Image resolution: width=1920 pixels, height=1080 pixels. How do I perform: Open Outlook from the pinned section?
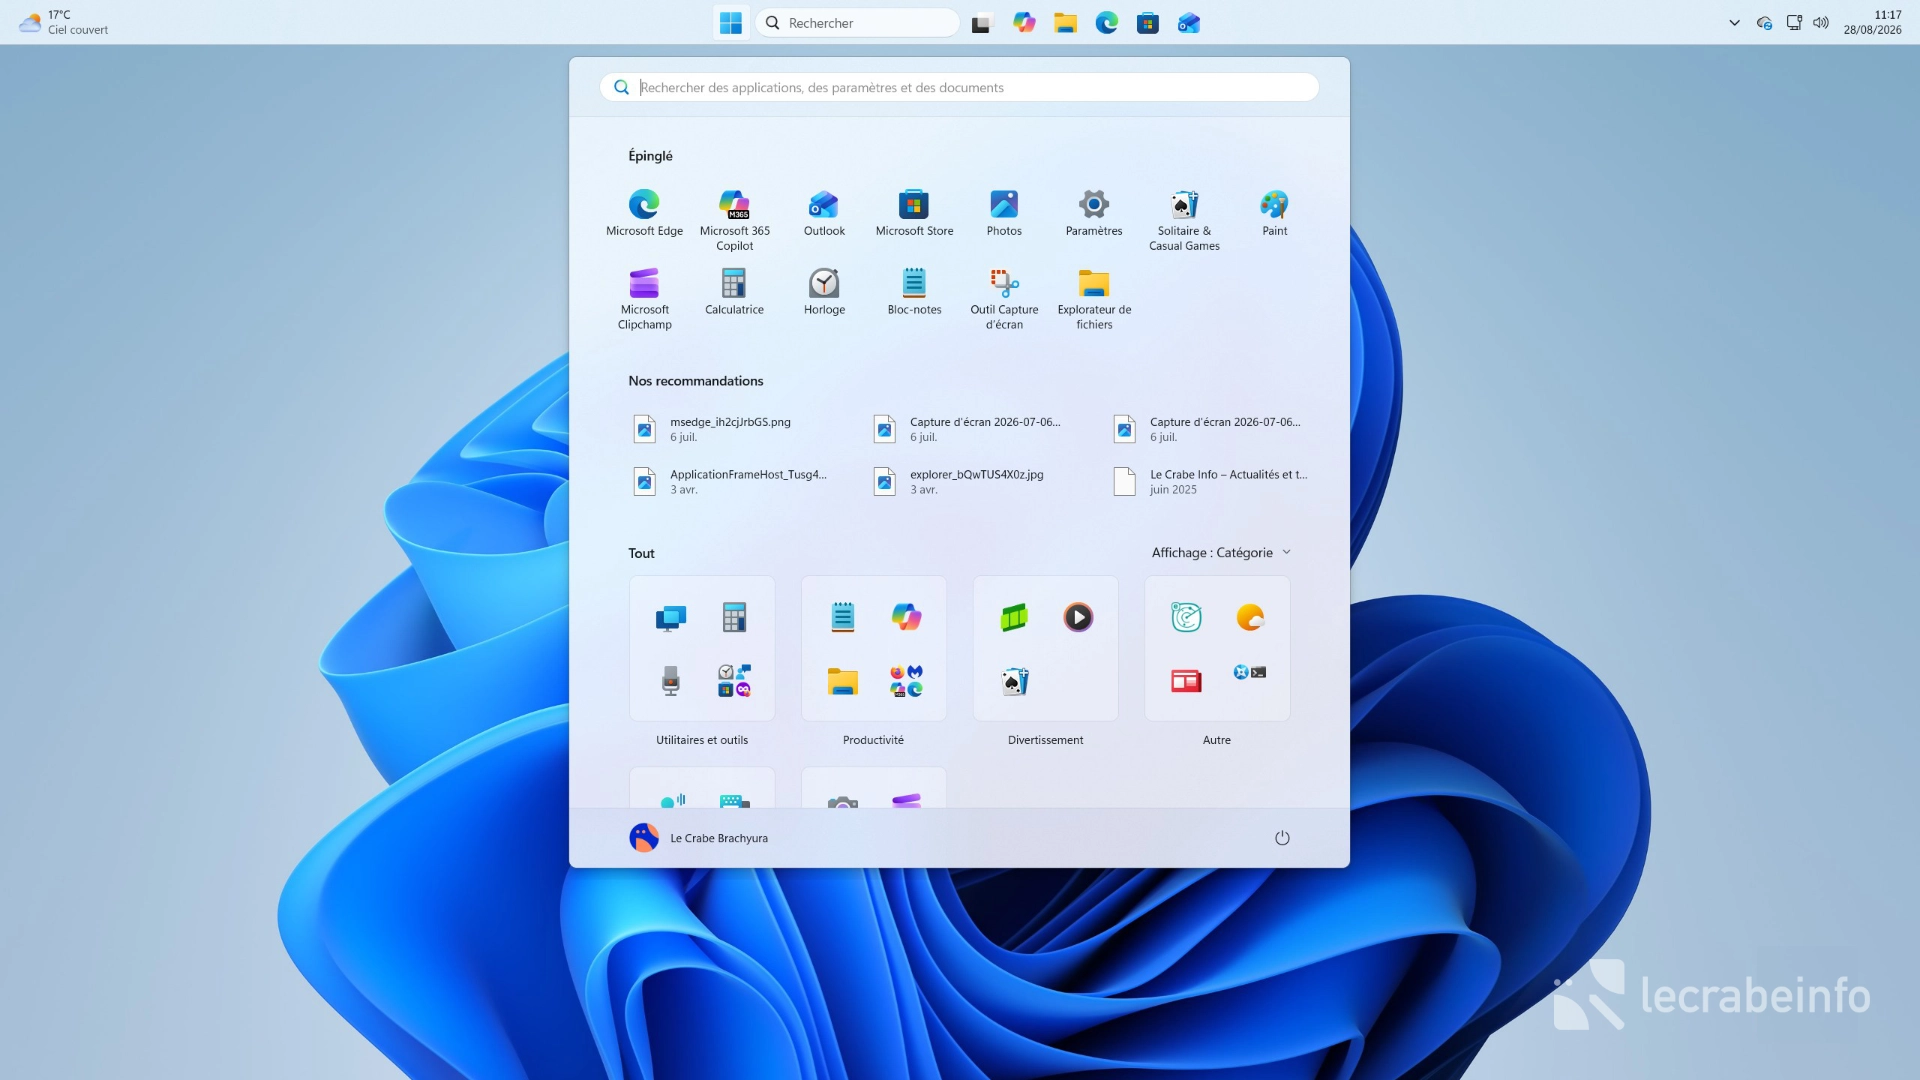[x=824, y=213]
